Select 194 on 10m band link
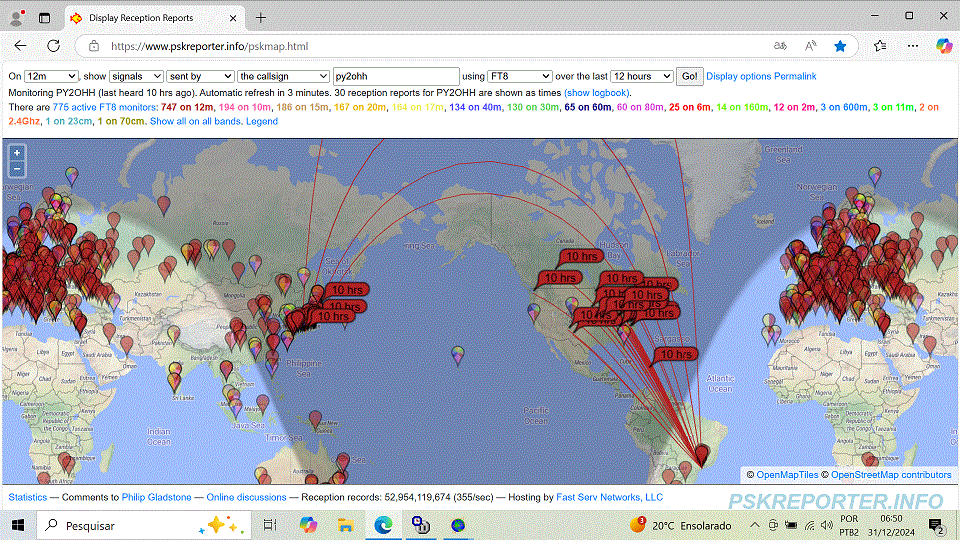 pyautogui.click(x=244, y=107)
